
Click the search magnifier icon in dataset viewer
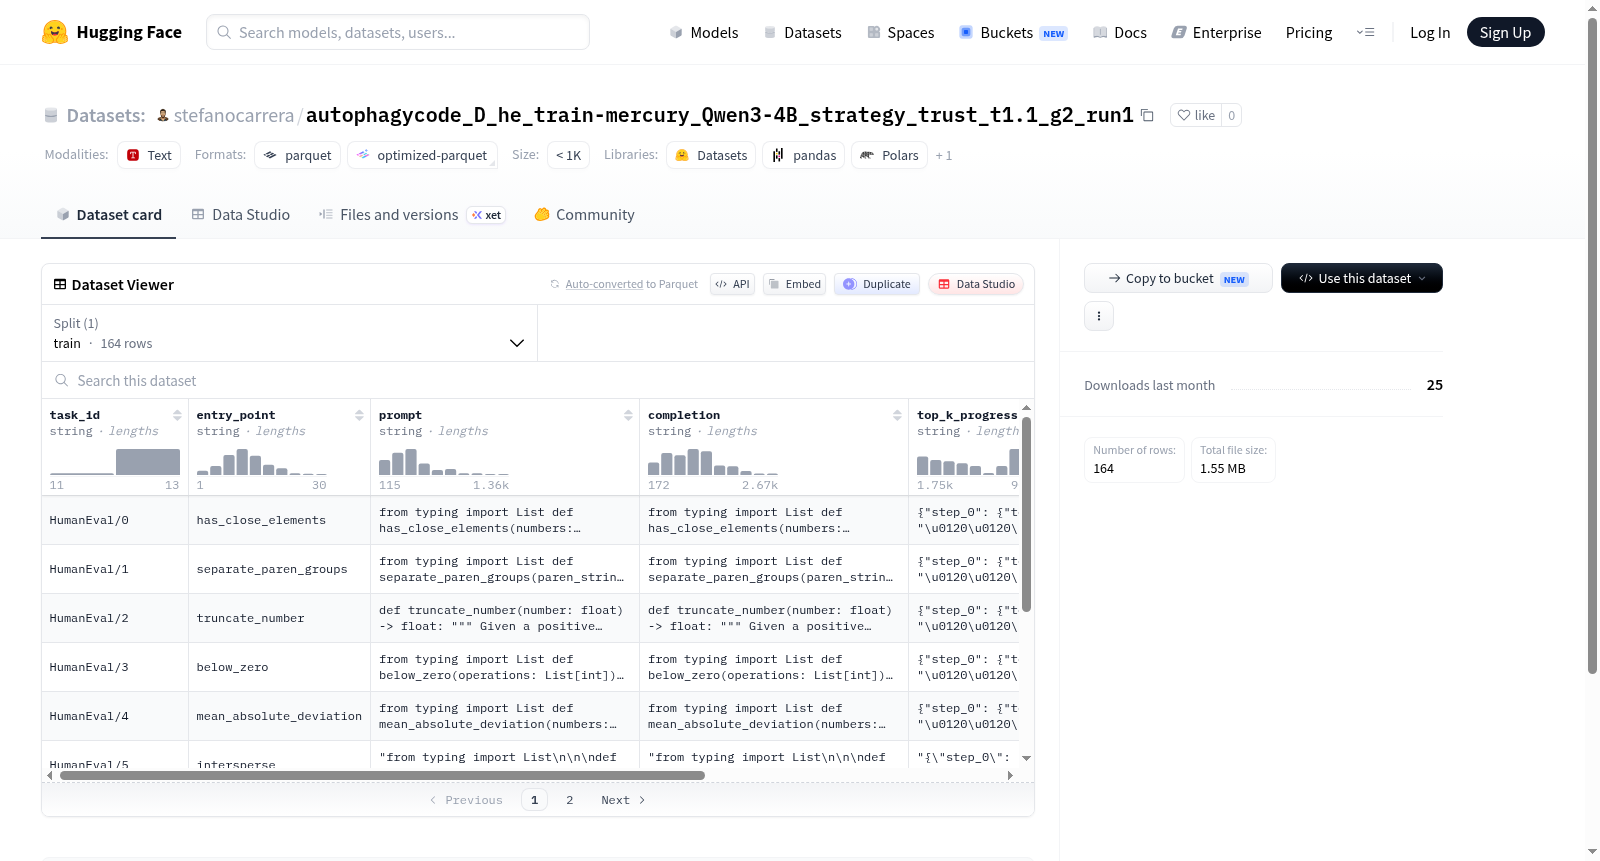tap(62, 380)
